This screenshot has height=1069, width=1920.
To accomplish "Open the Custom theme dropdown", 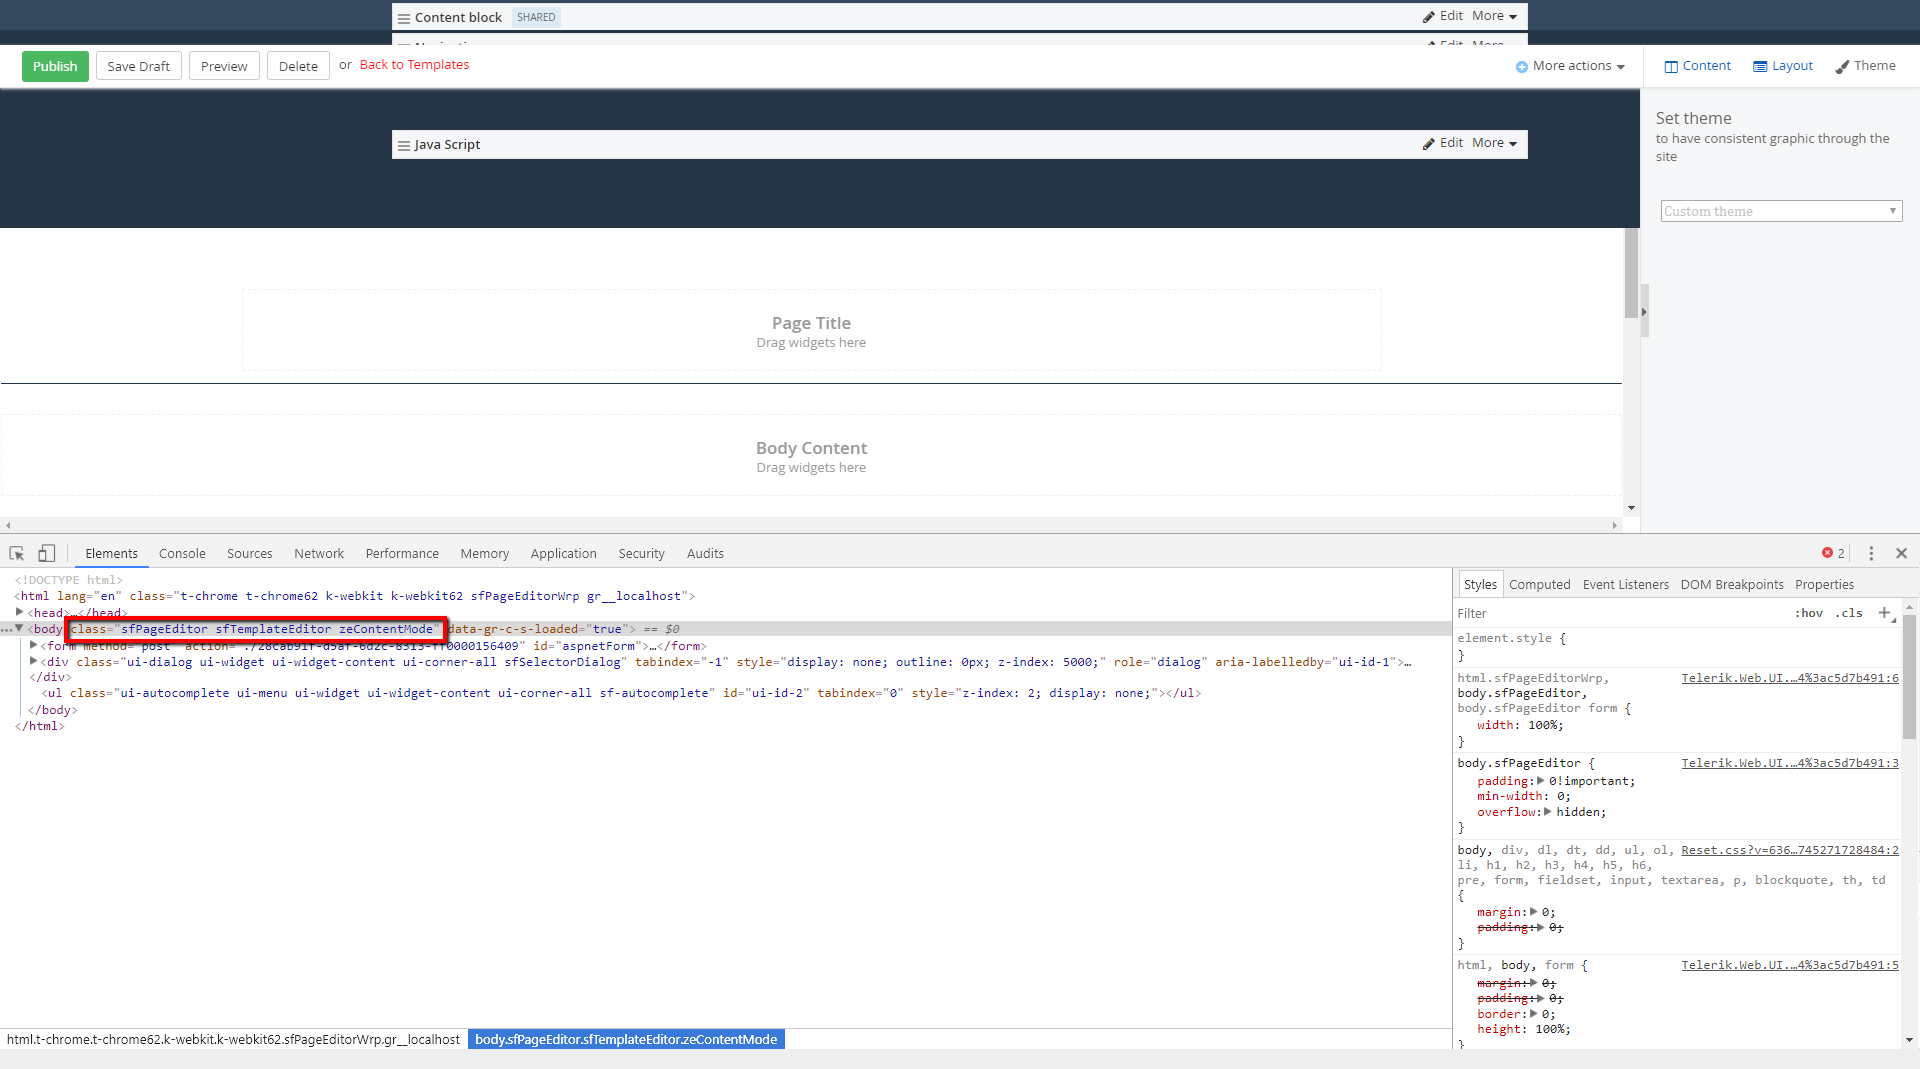I will click(x=1781, y=211).
